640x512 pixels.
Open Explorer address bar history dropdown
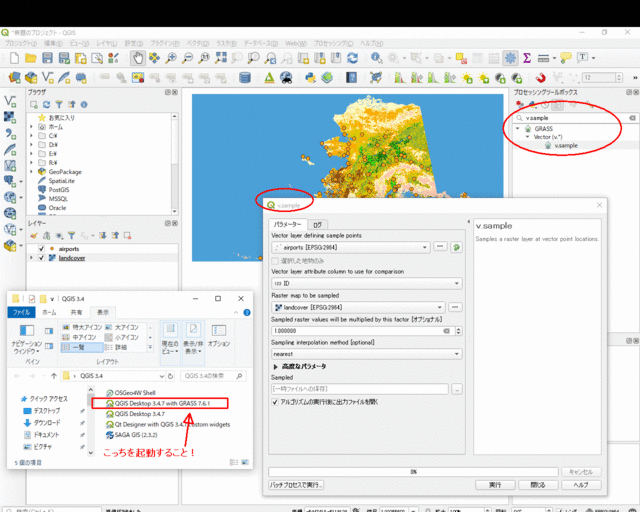[x=162, y=376]
